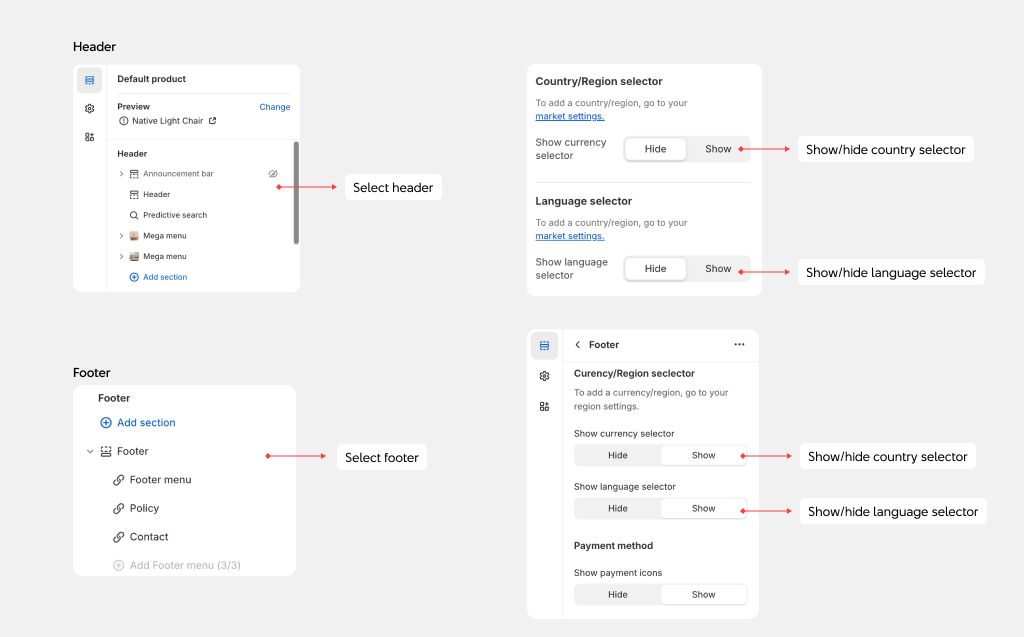
Task: Click the back arrow beside Footer title
Action: point(578,345)
